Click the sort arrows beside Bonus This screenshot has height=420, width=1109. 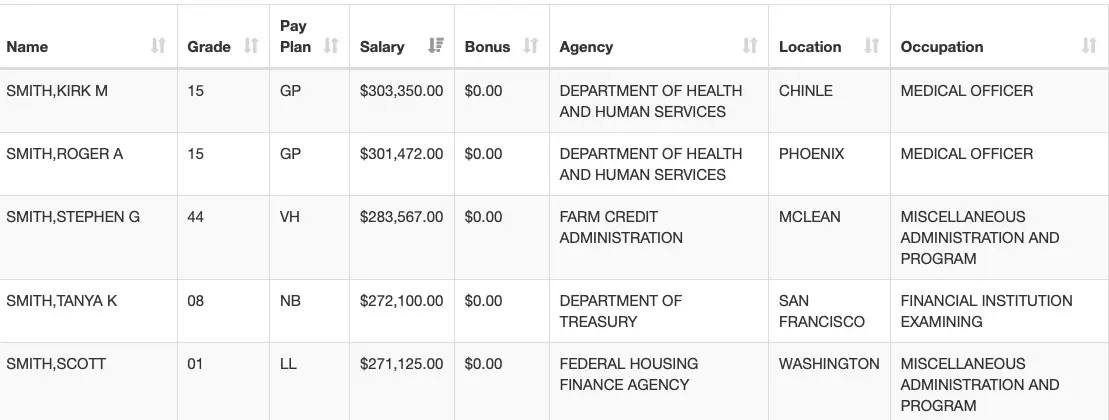[531, 46]
